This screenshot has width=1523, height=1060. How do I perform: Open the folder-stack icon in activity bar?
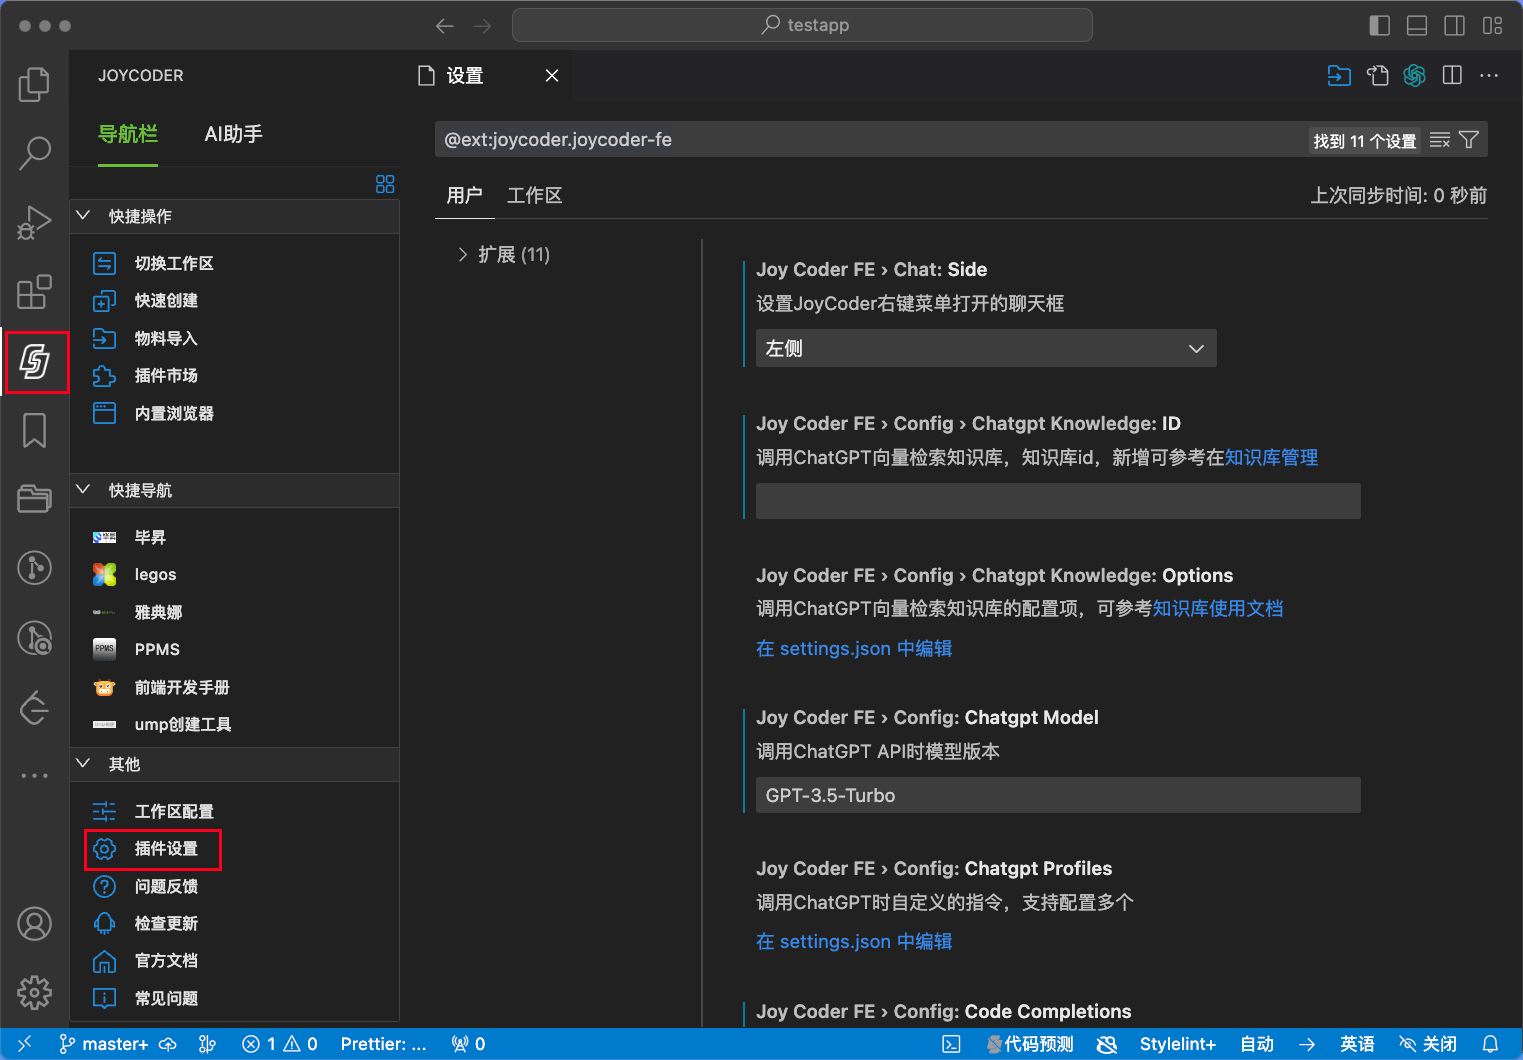pos(34,498)
